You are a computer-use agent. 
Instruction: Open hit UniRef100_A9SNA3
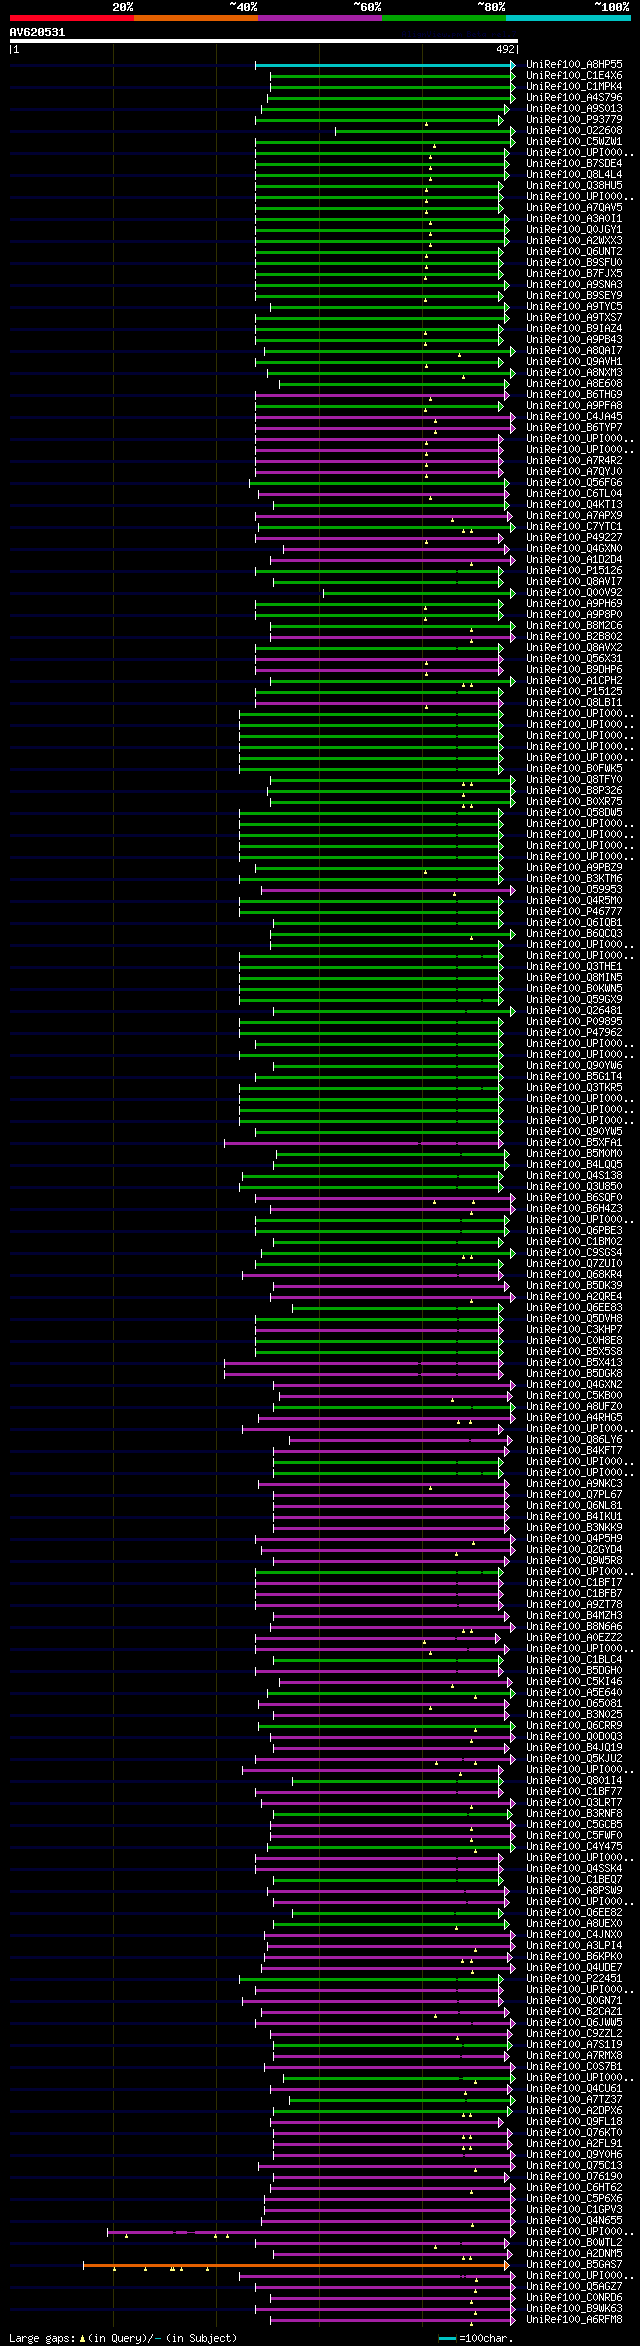(574, 285)
